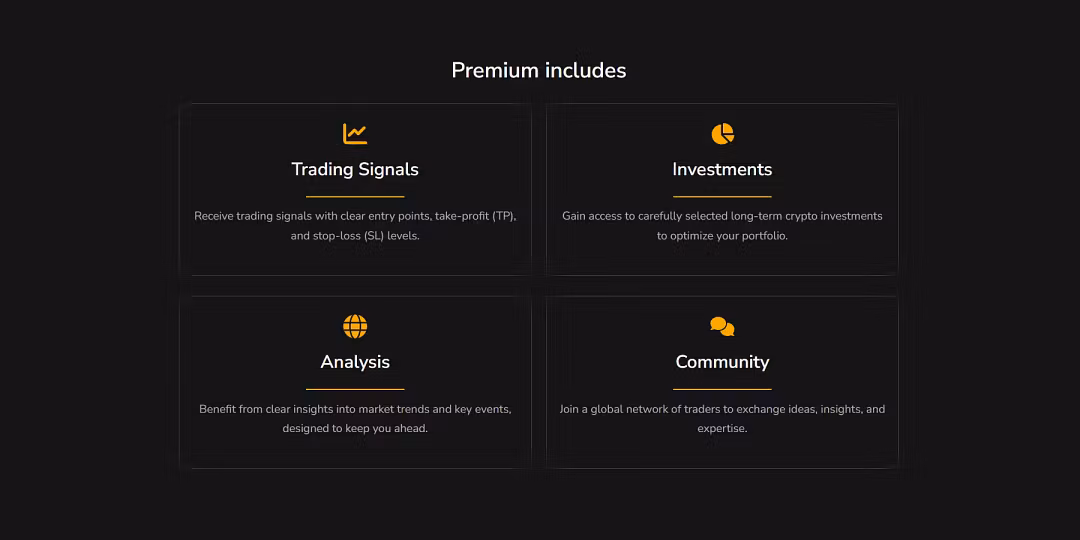Select the Trading Signals heading
Screen dimensions: 1080x540
(355, 169)
